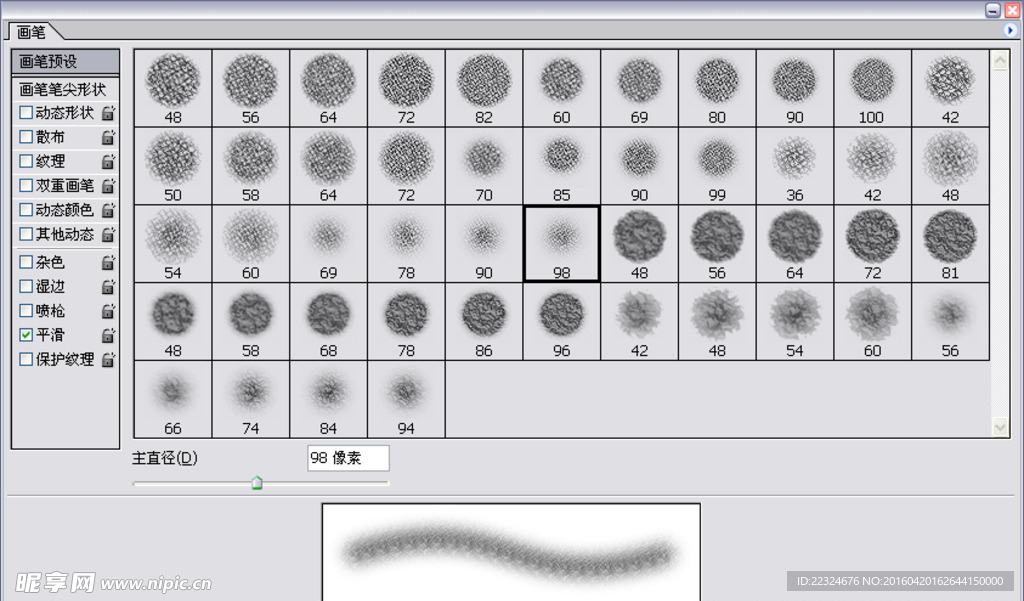Click the lock icon next to 动态颜色
The height and width of the screenshot is (601, 1024).
(108, 210)
